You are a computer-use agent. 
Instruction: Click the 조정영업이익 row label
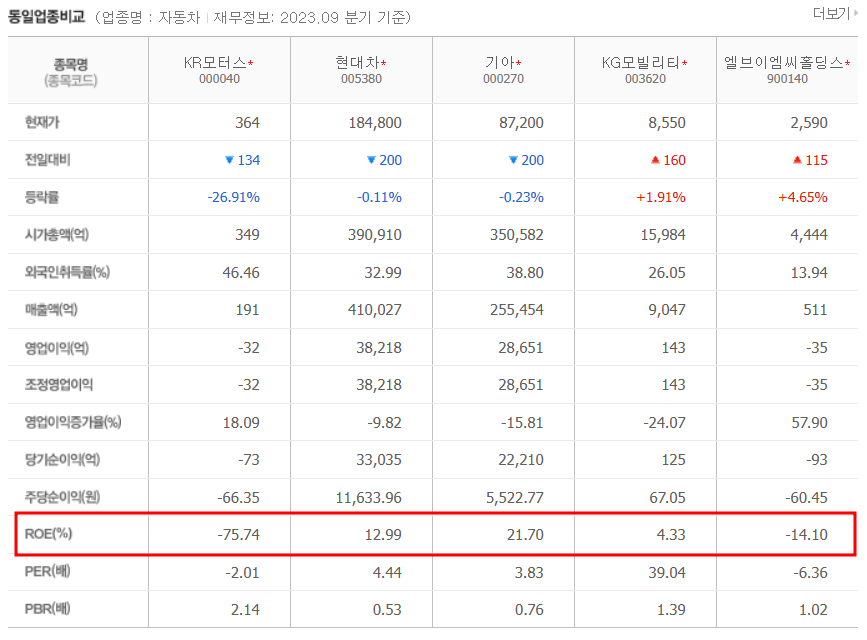59,385
